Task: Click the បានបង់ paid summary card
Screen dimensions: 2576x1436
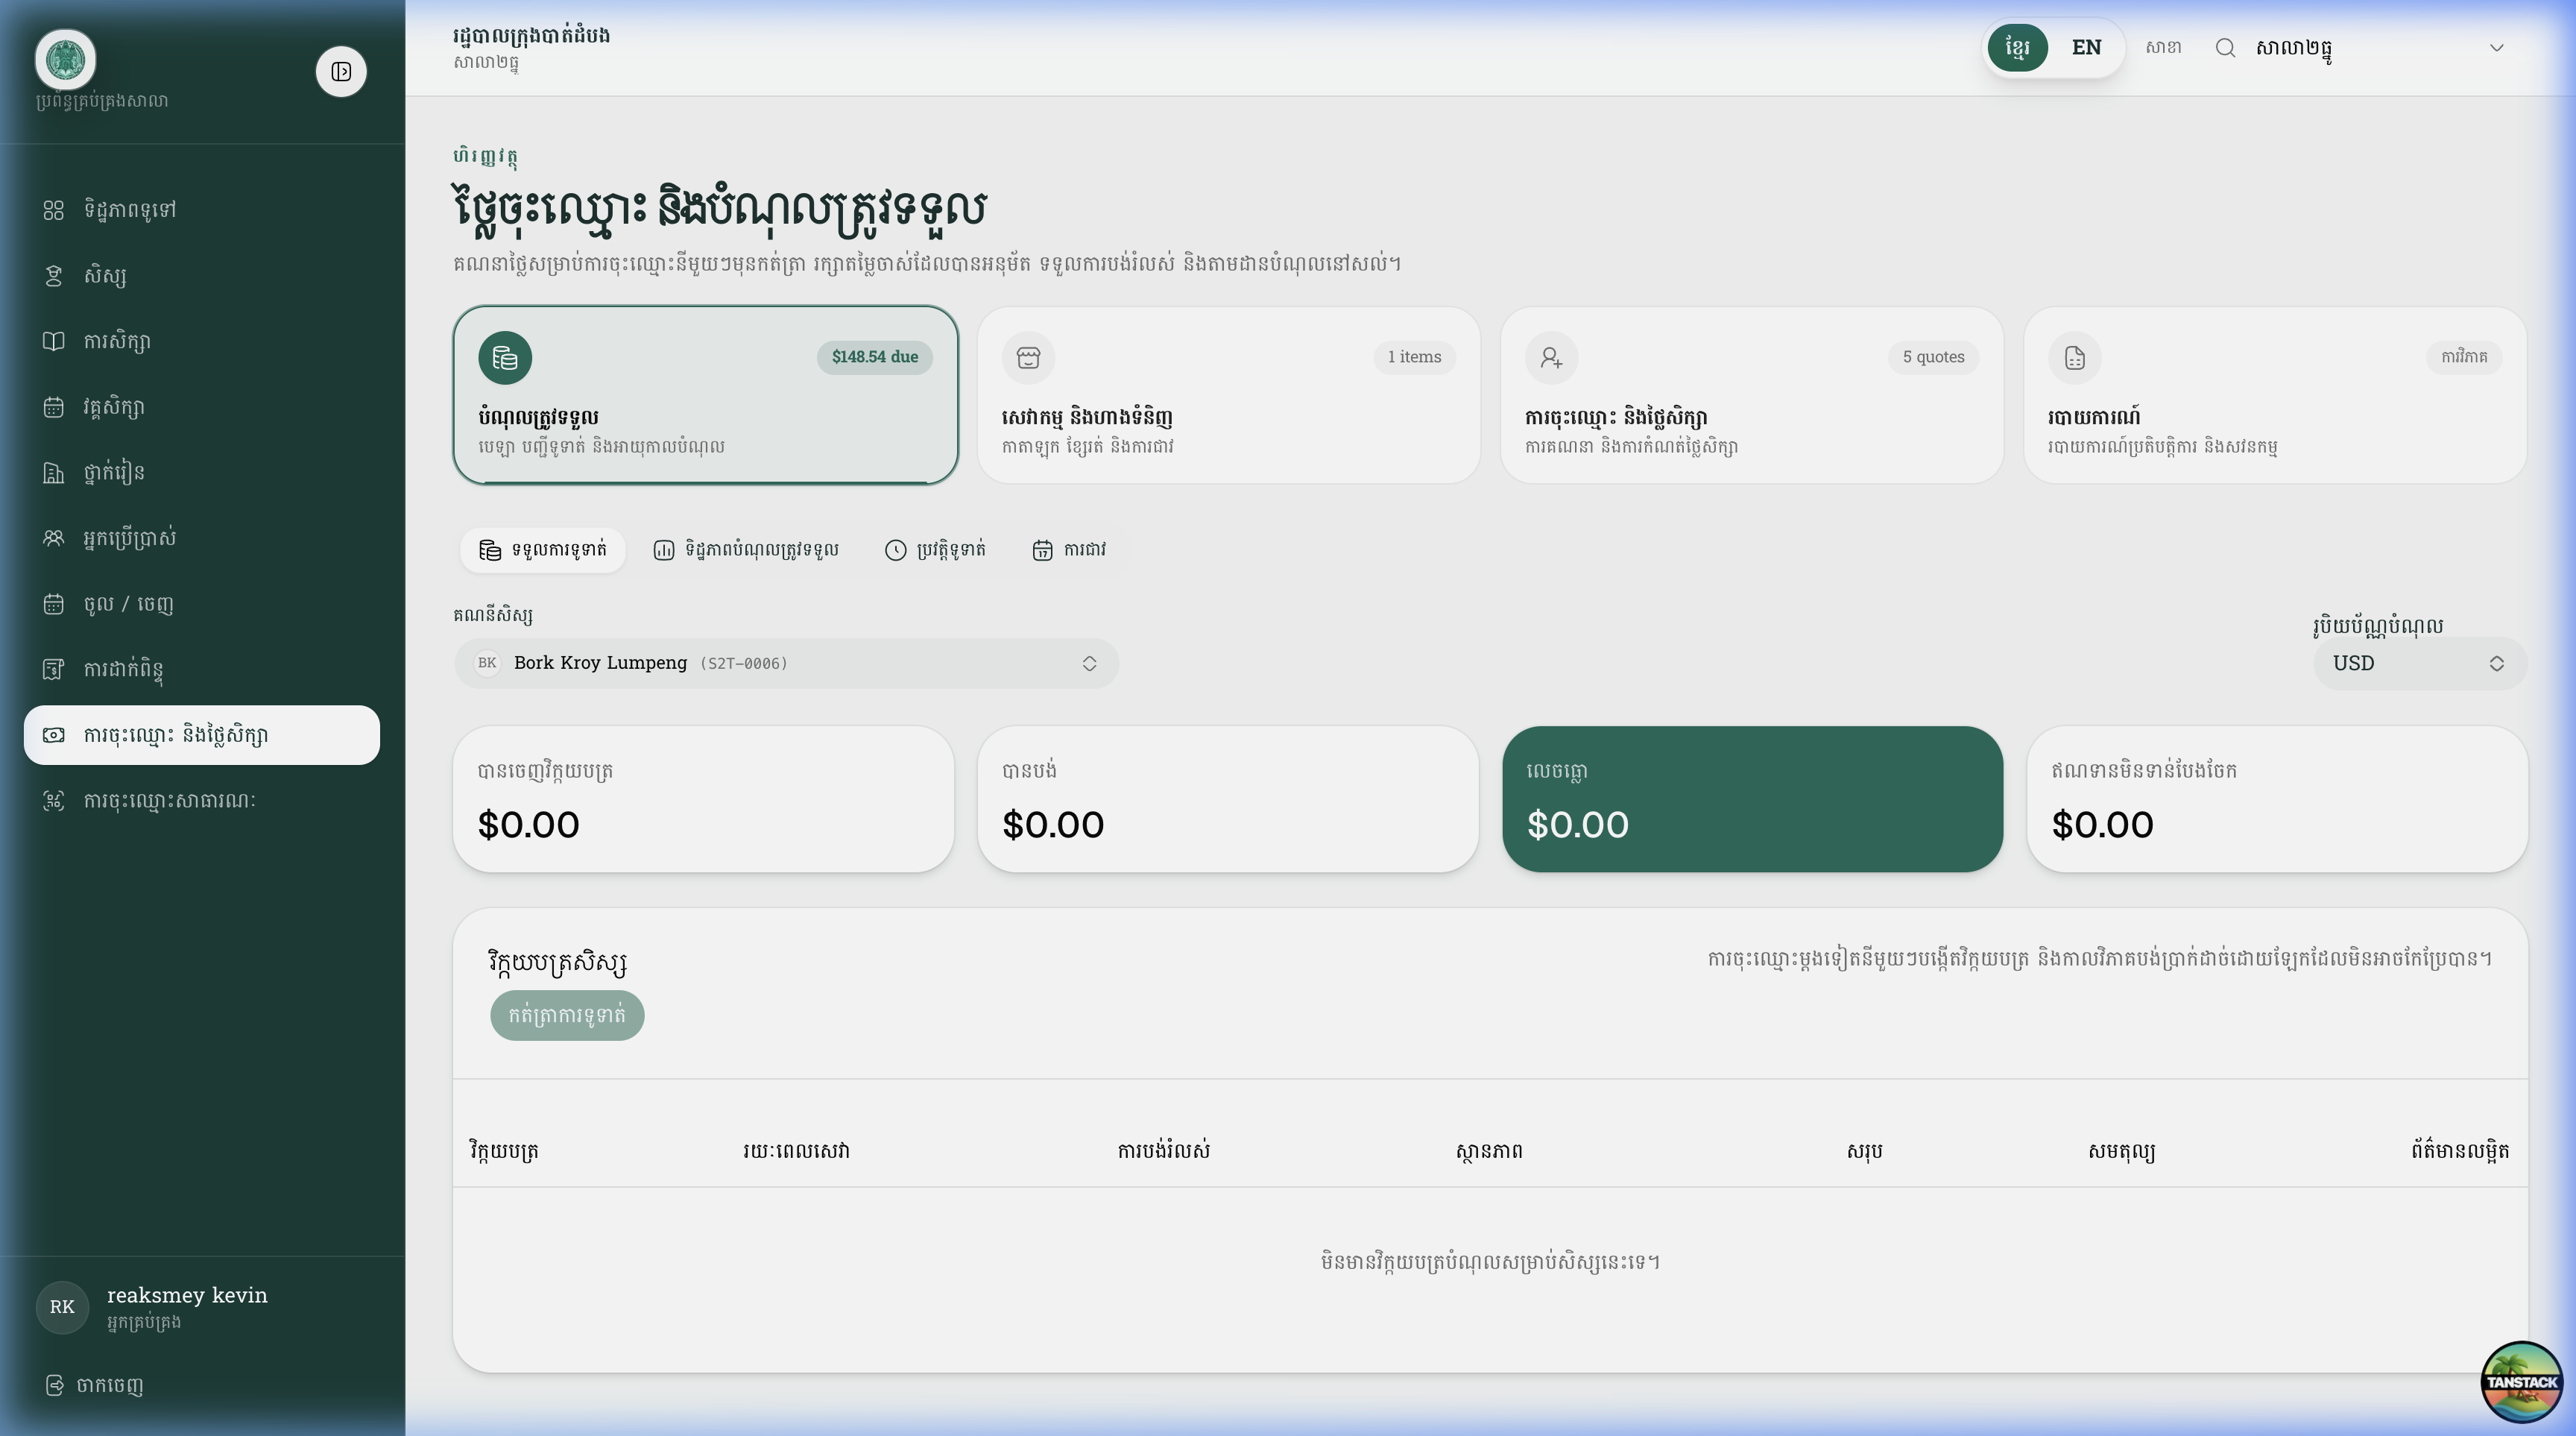Action: [1228, 799]
